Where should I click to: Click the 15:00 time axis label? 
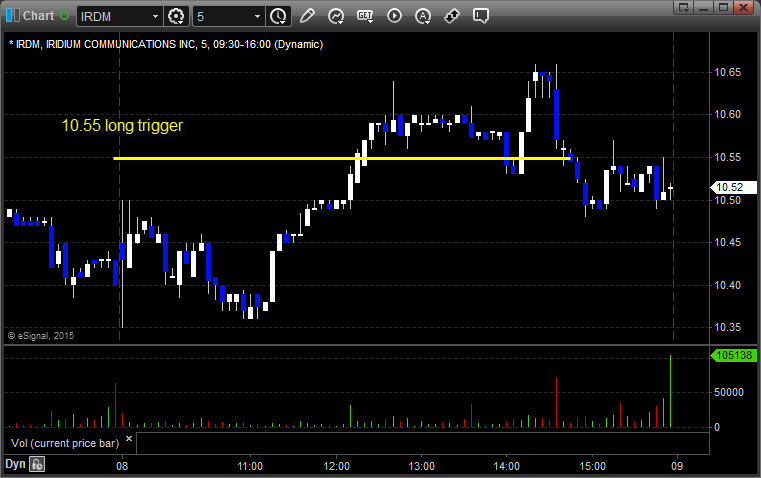tap(592, 466)
